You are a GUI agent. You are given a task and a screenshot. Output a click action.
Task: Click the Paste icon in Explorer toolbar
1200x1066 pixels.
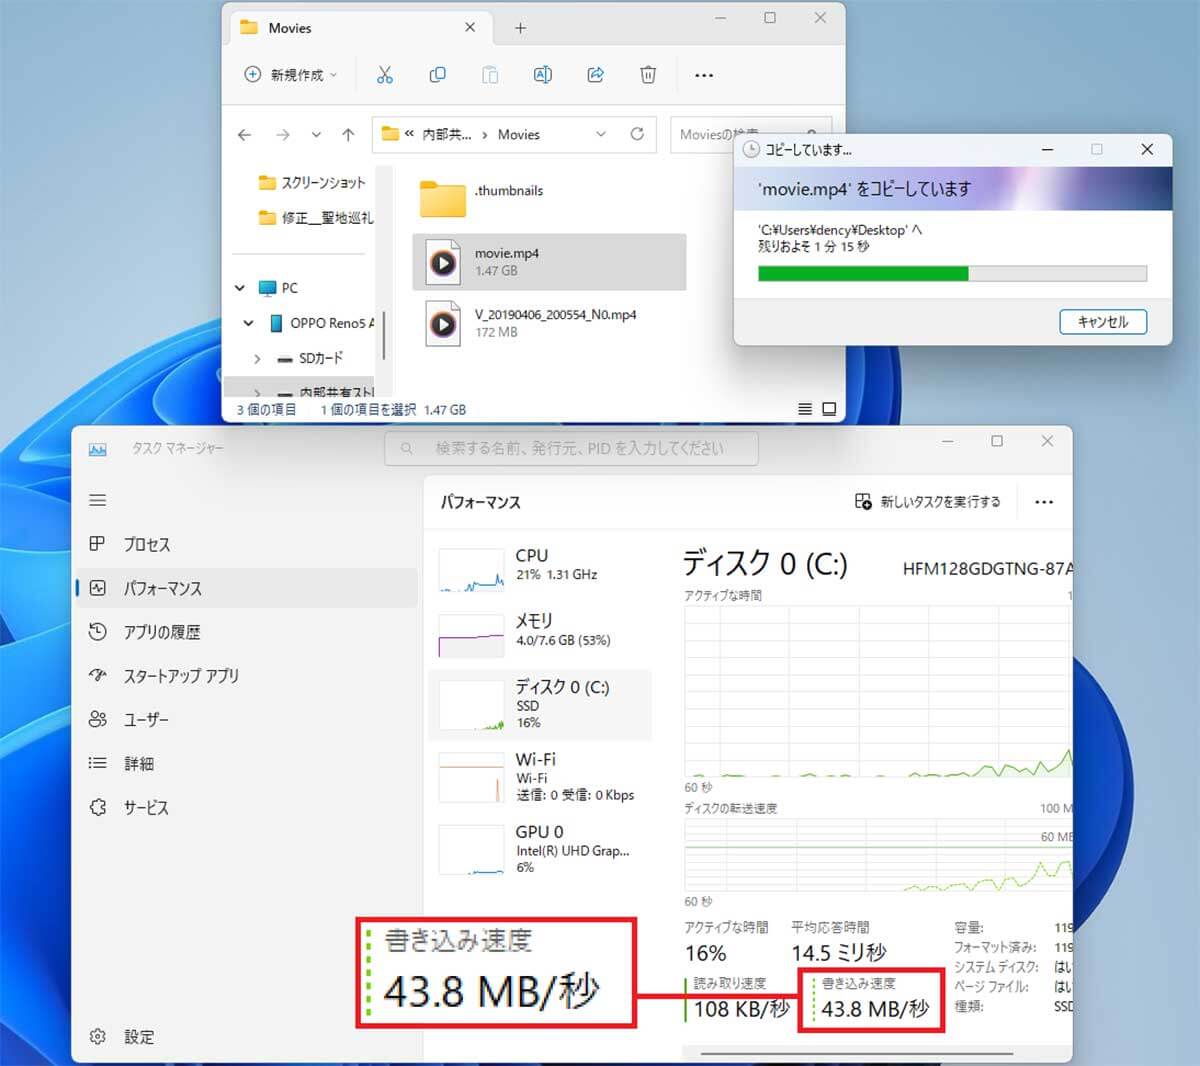point(490,75)
